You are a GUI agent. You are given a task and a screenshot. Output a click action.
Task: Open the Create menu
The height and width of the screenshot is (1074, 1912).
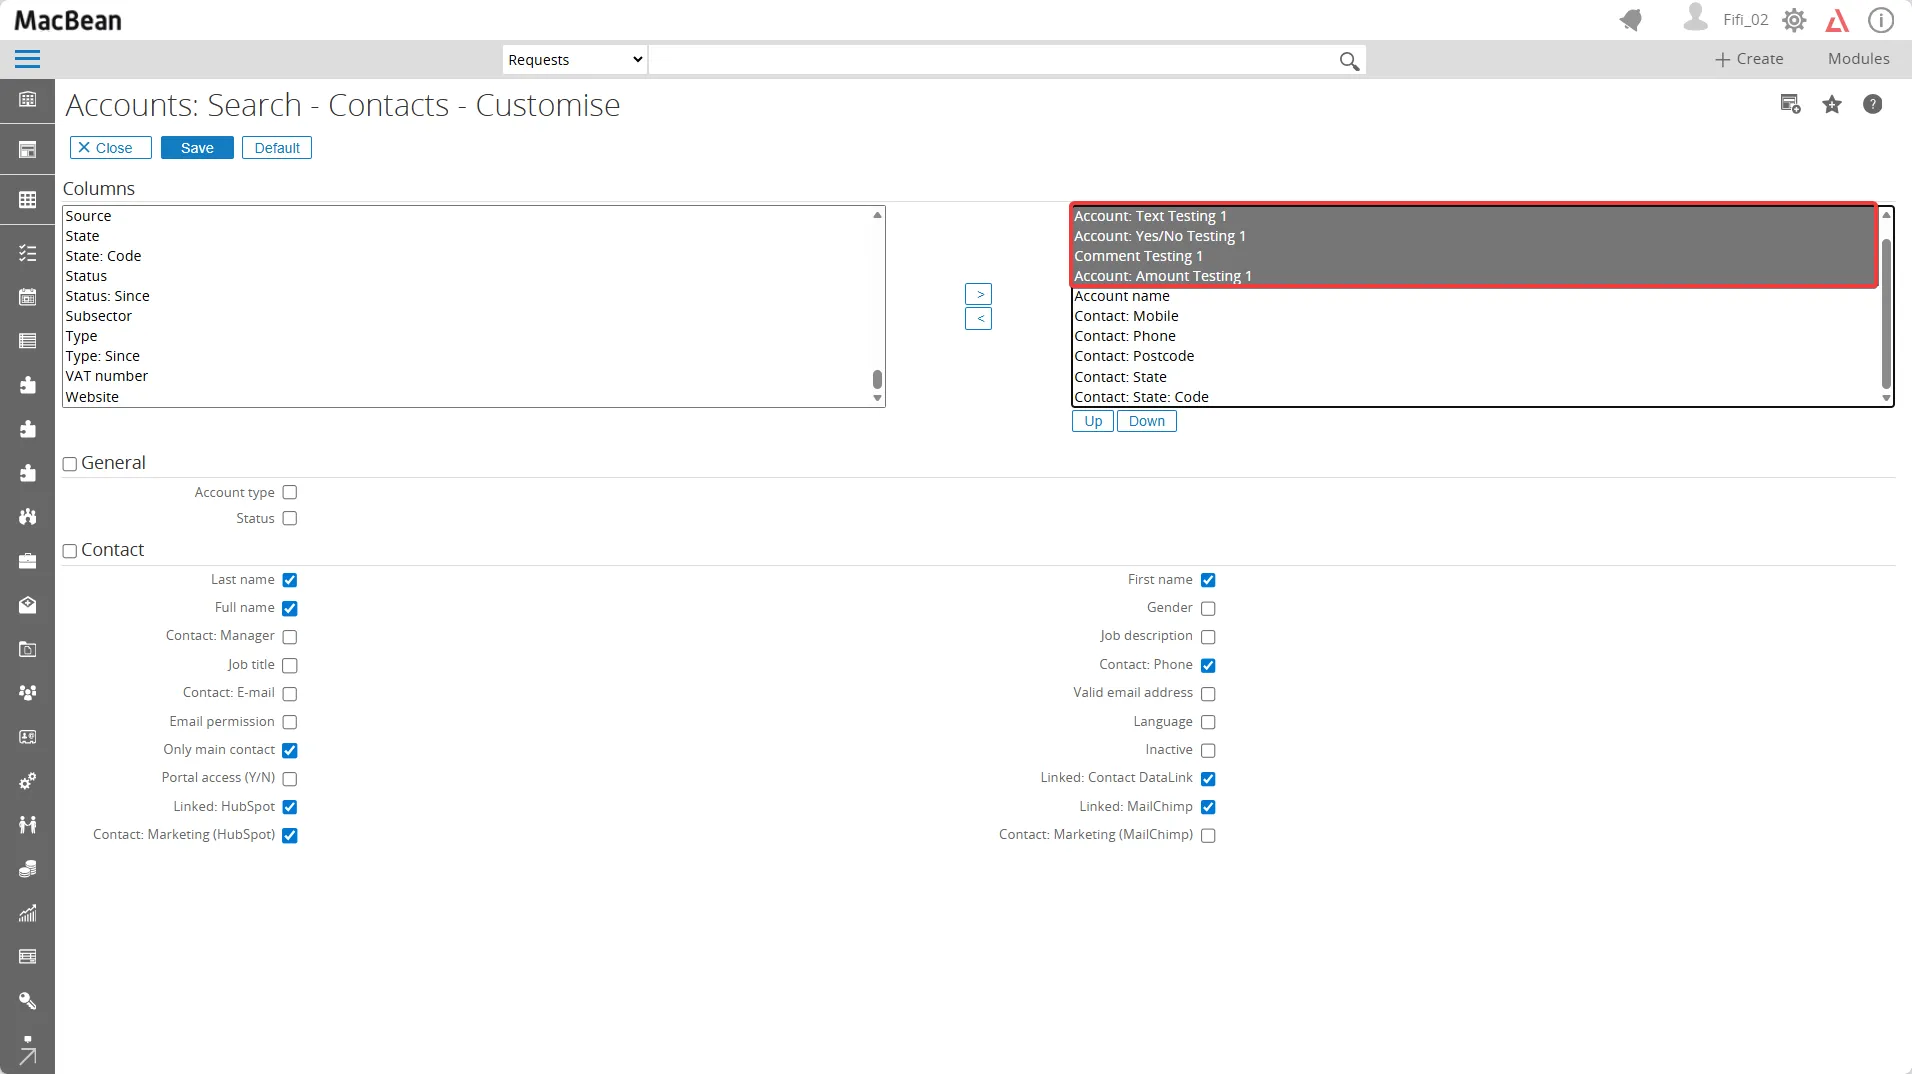tap(1749, 59)
